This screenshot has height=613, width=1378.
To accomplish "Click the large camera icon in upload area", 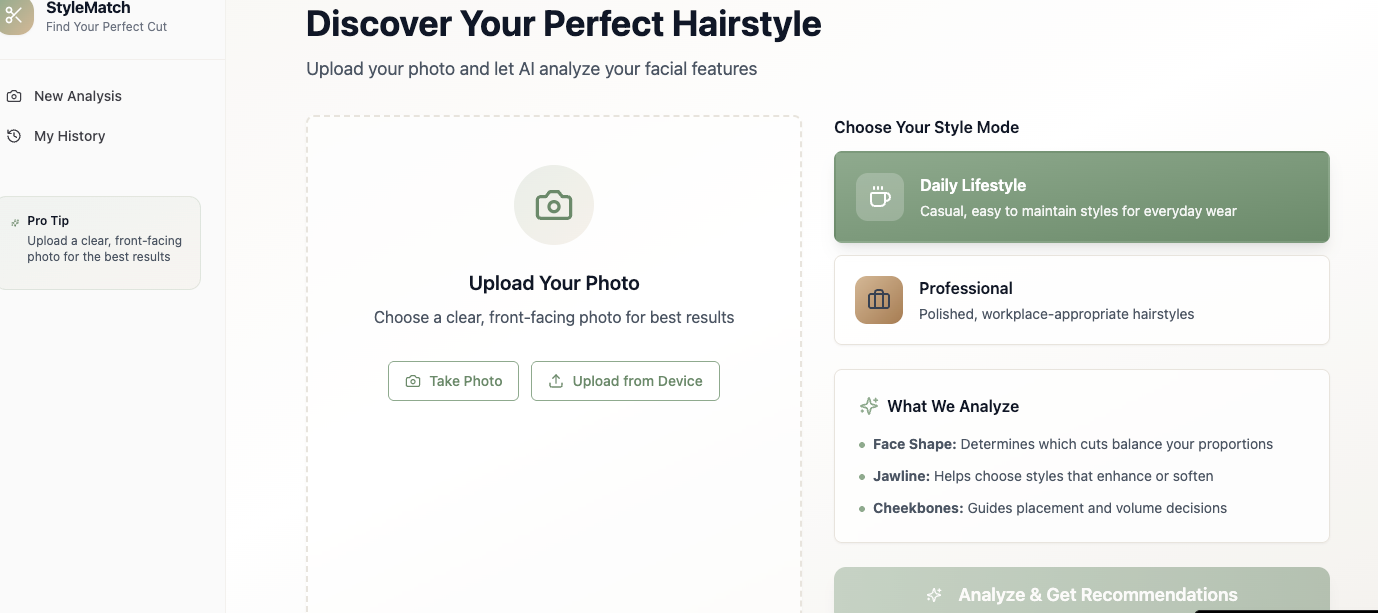I will (x=554, y=205).
